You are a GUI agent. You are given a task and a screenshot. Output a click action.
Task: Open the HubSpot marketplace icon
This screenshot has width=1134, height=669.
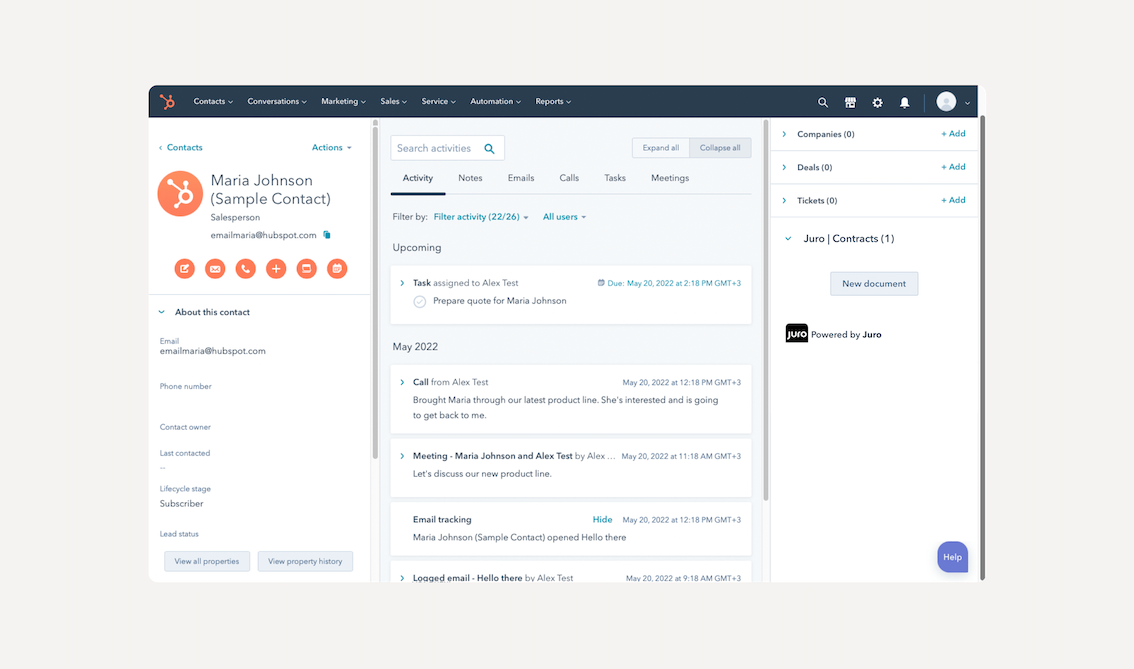(850, 101)
